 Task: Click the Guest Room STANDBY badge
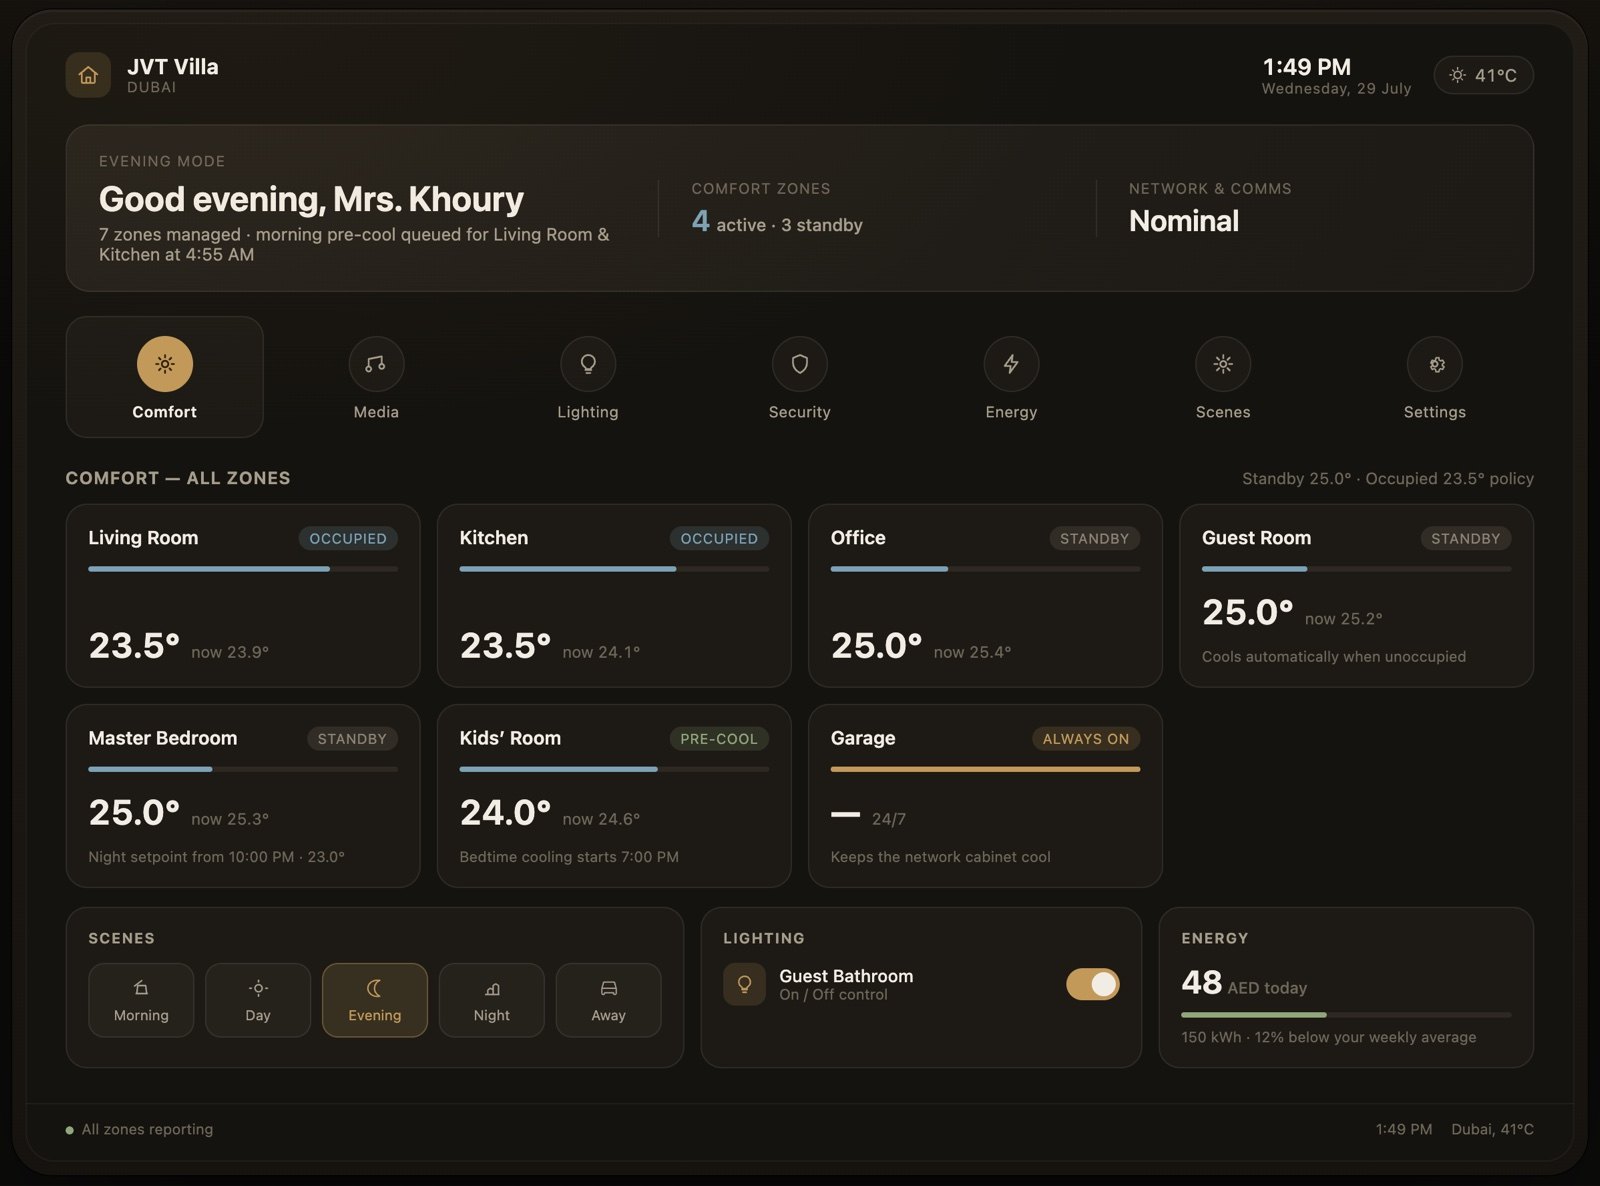[1465, 538]
